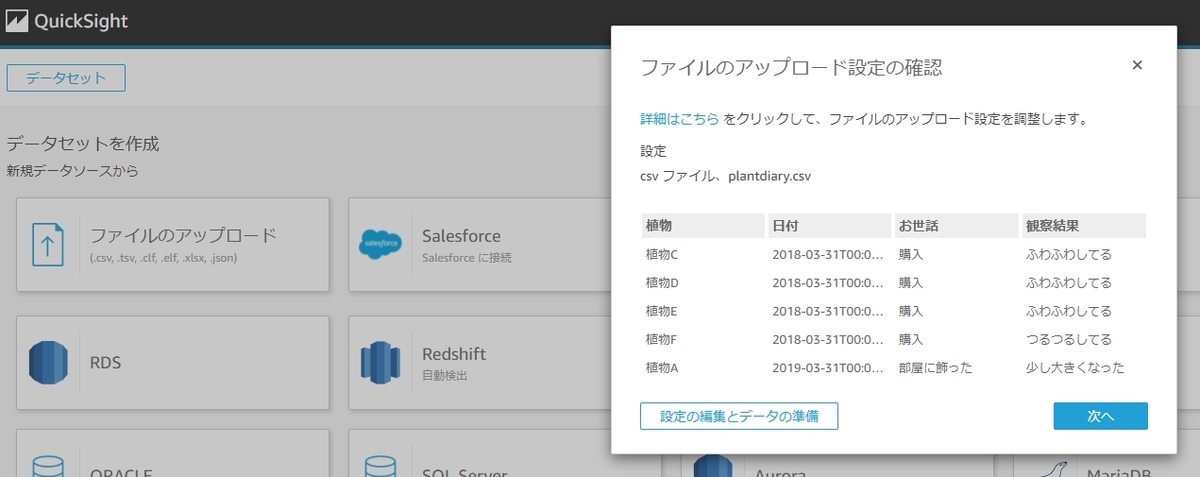Click the つるつるしてる cell
The height and width of the screenshot is (477, 1200).
pos(1069,339)
